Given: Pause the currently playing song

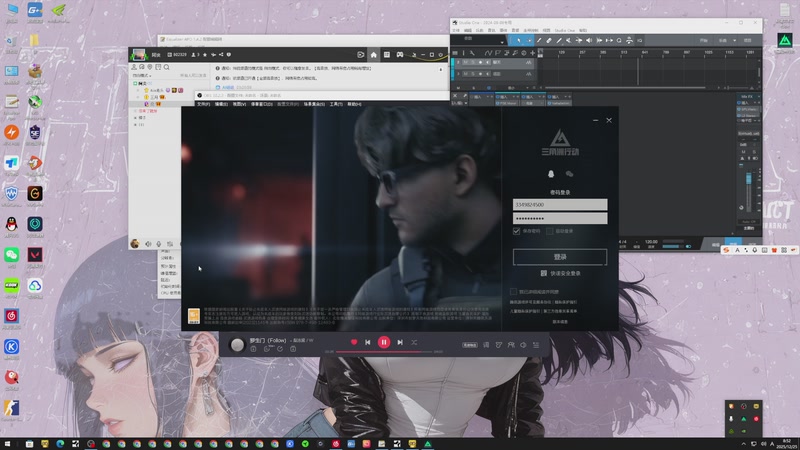Looking at the screenshot, I should click(x=384, y=342).
